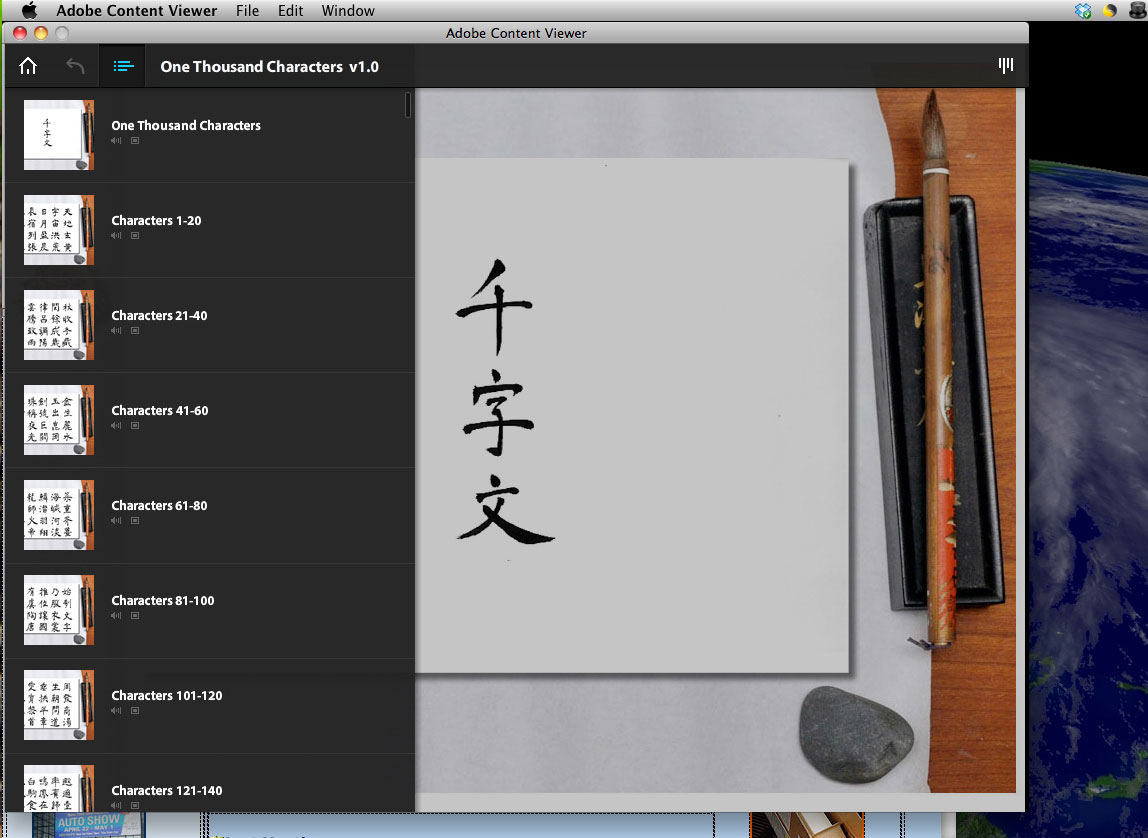Jump to "Characters 121-140" in the contents
Image resolution: width=1148 pixels, height=838 pixels.
tap(167, 791)
